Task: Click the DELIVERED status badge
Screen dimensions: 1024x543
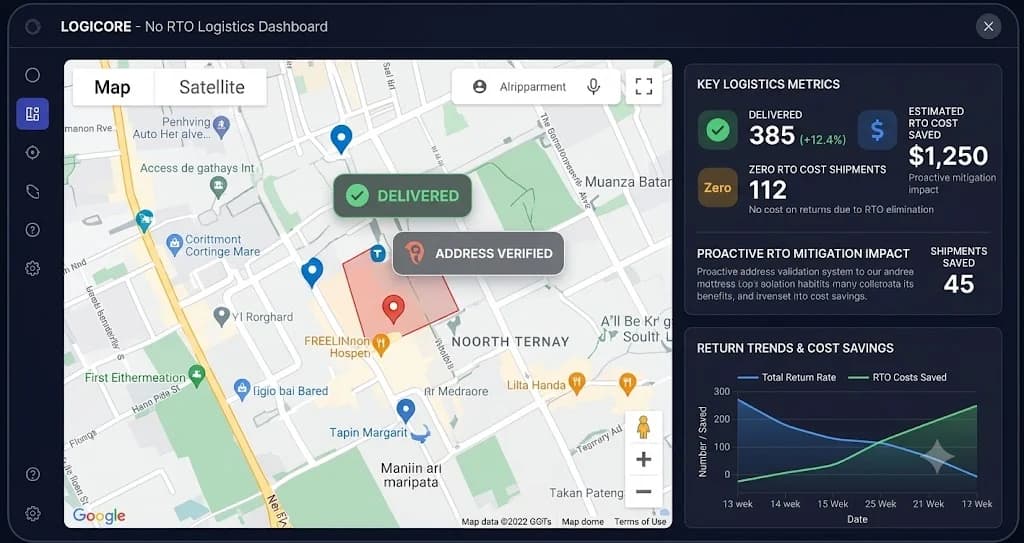Action: tap(402, 195)
